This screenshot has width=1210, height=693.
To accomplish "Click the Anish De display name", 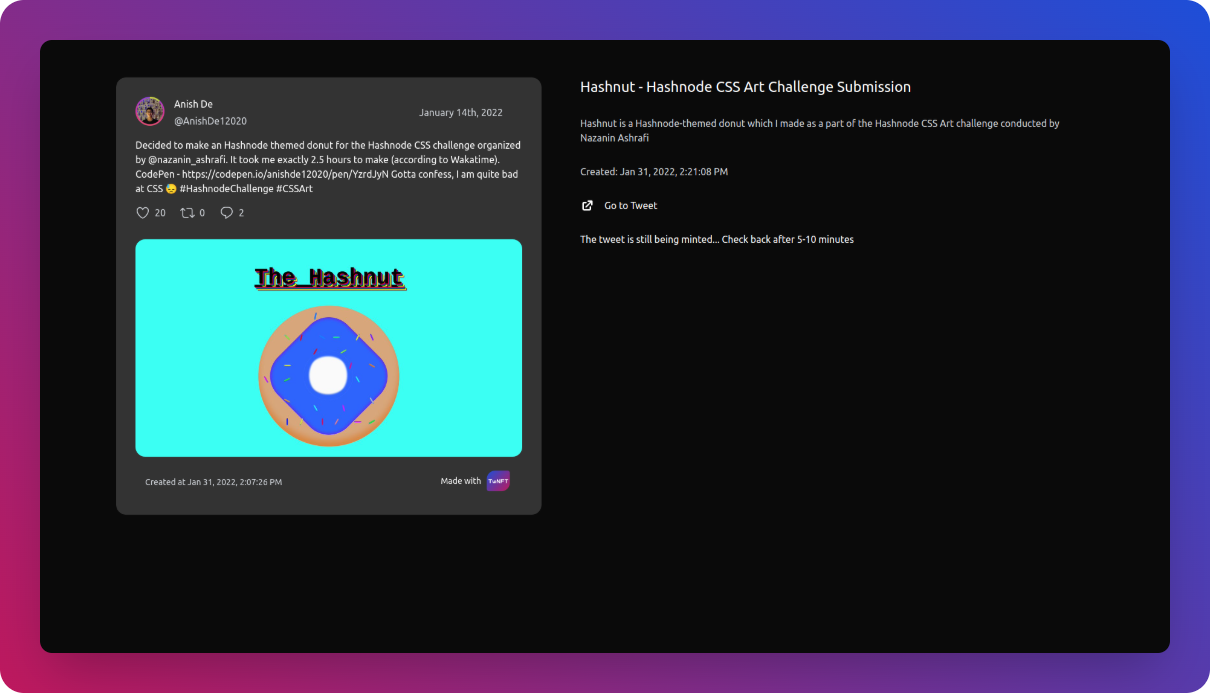I will pos(193,104).
